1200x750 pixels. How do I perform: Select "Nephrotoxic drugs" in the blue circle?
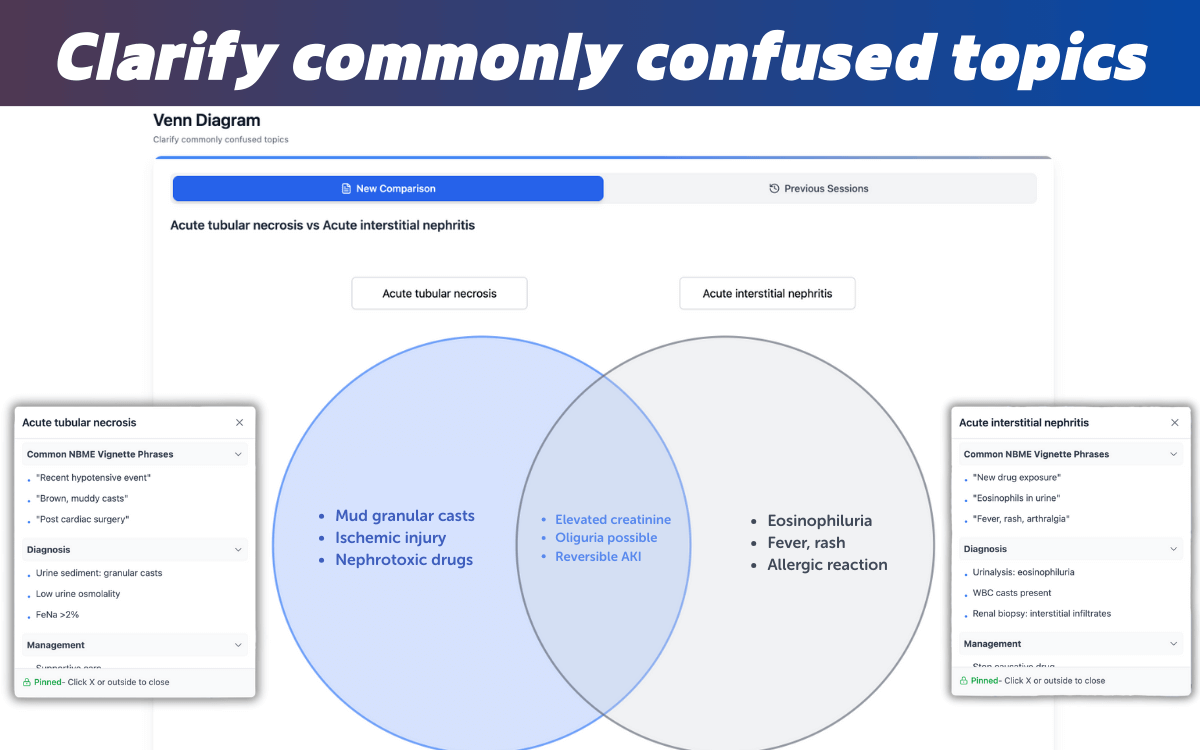pos(404,560)
